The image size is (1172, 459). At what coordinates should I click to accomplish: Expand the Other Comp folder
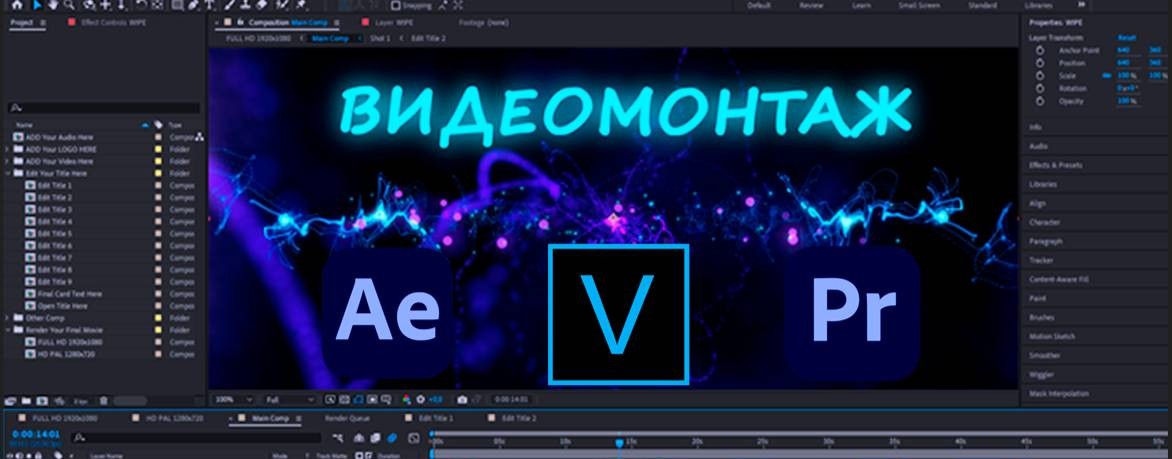[x=8, y=318]
